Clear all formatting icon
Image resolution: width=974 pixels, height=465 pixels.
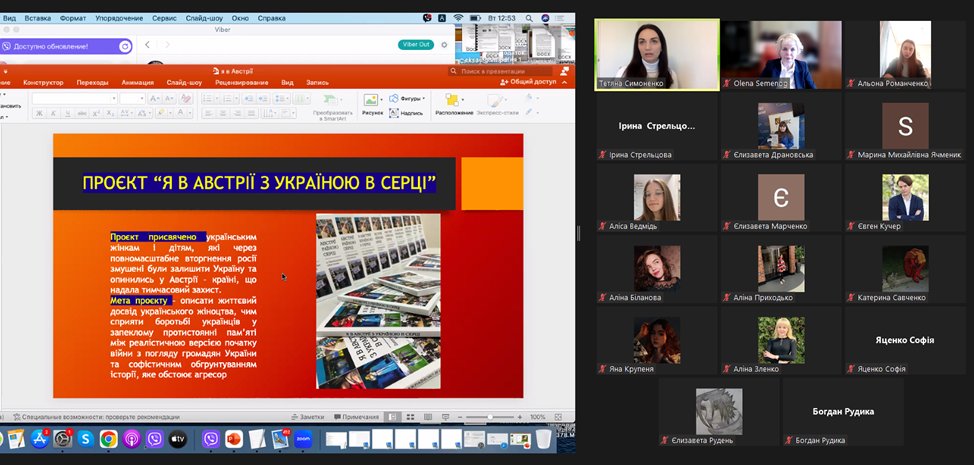pyautogui.click(x=185, y=99)
